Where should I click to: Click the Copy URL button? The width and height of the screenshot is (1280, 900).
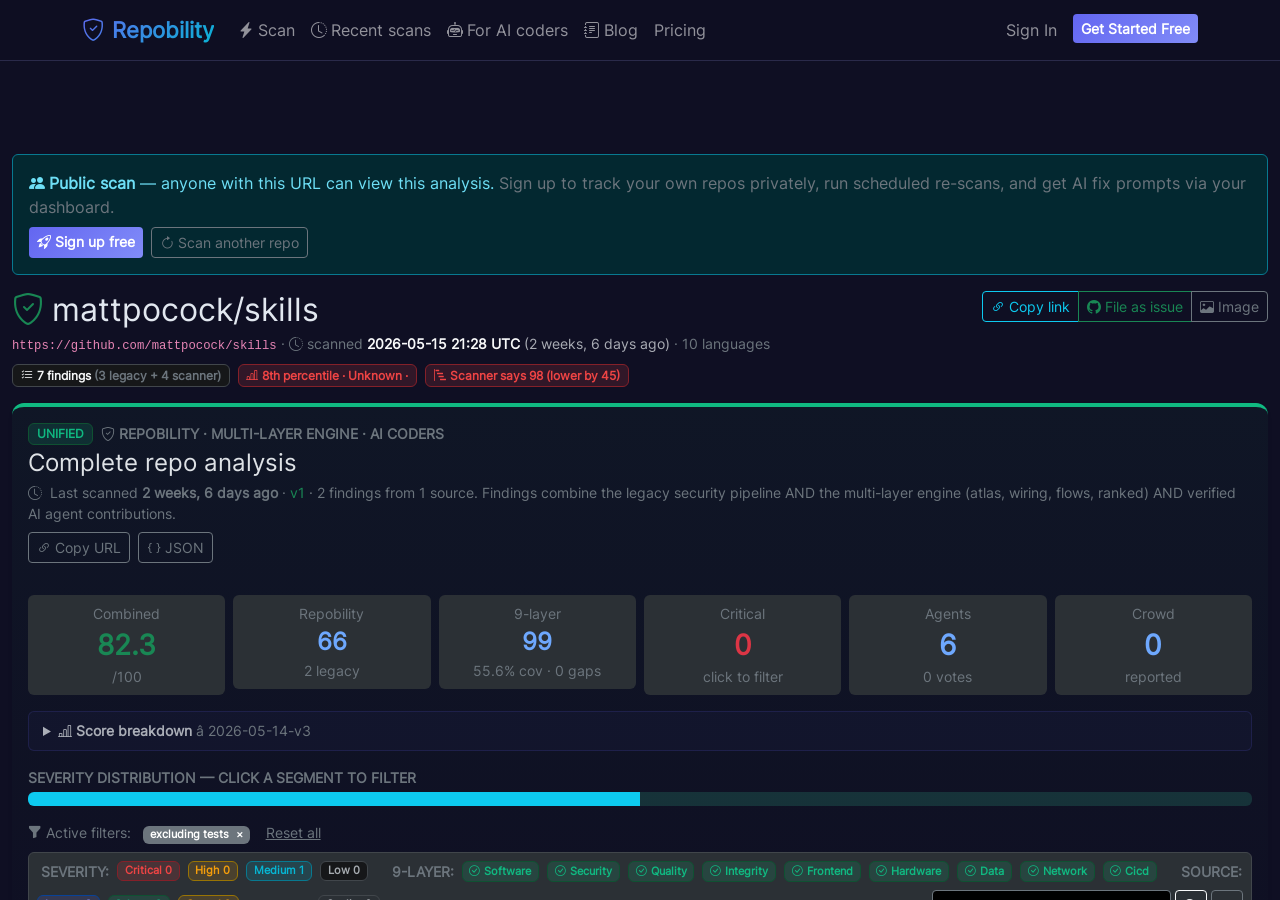pyautogui.click(x=79, y=547)
